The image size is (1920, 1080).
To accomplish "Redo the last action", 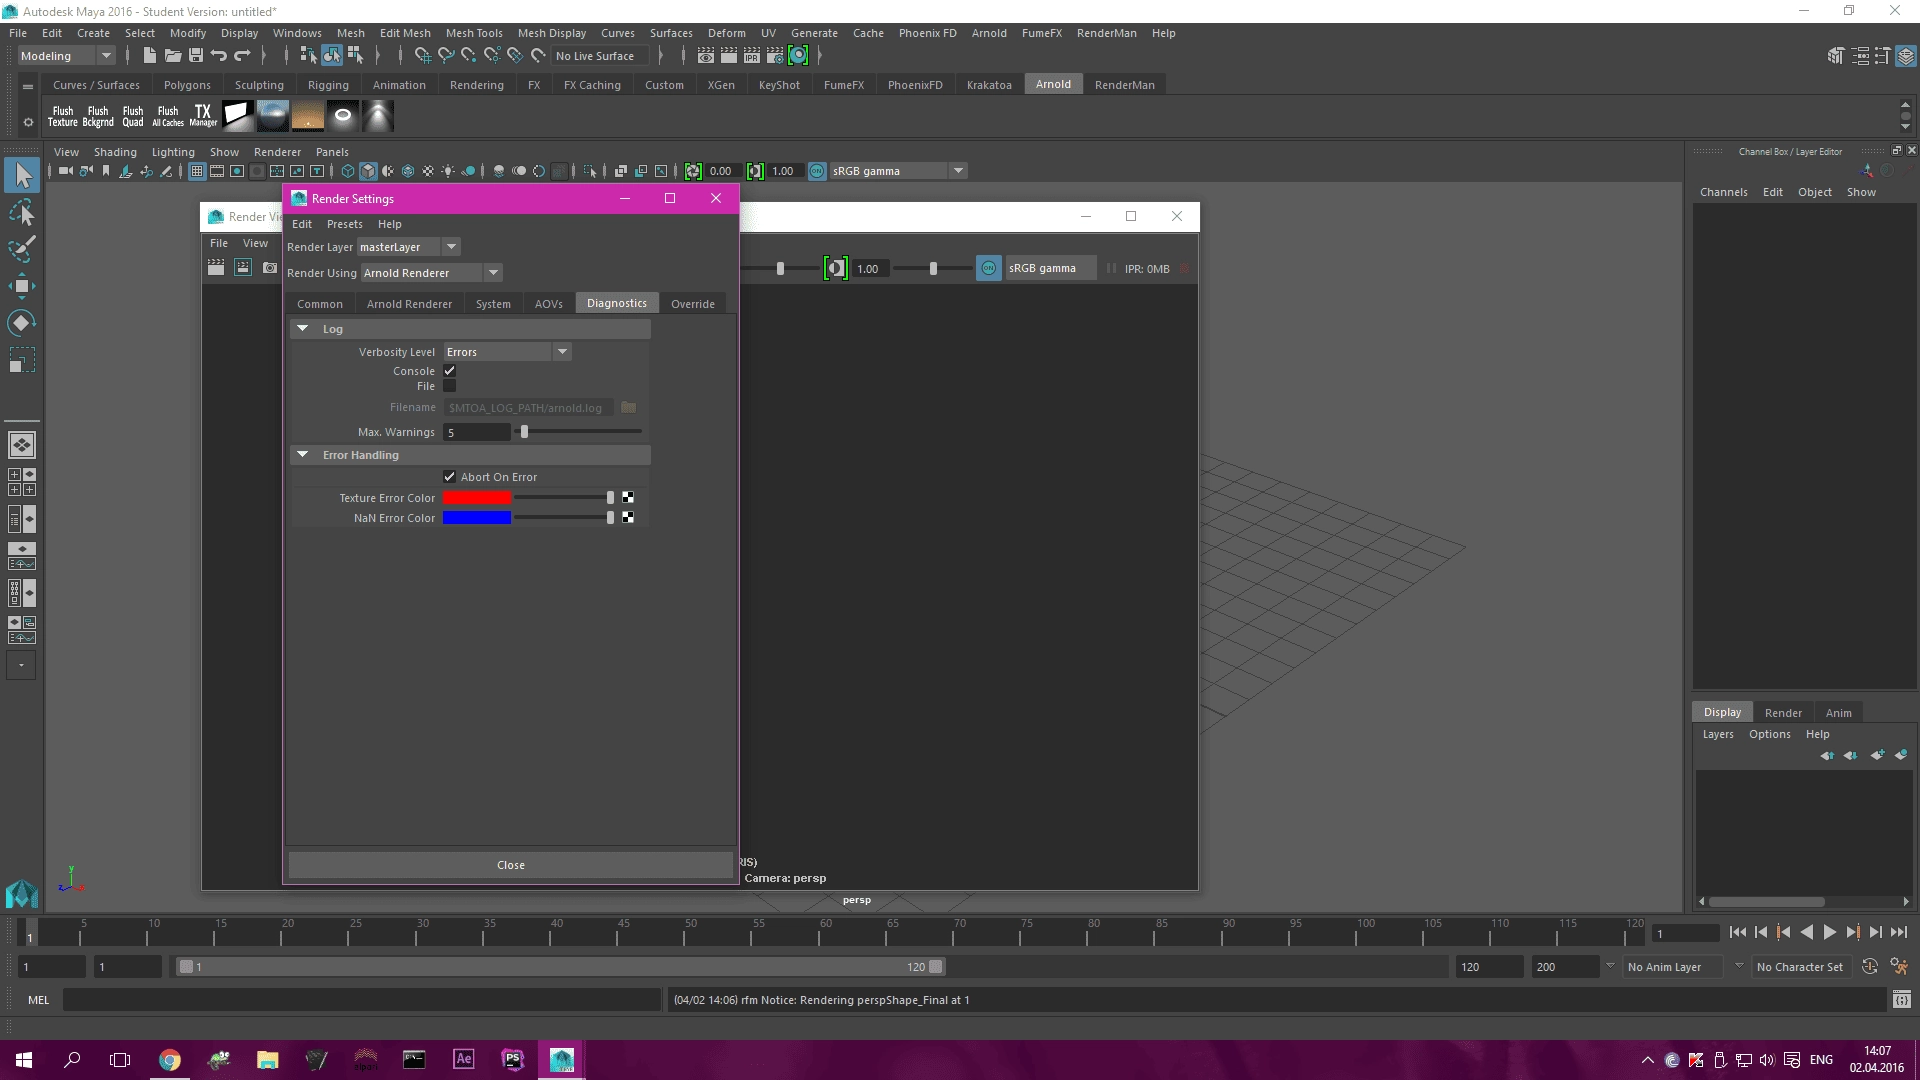I will point(242,56).
